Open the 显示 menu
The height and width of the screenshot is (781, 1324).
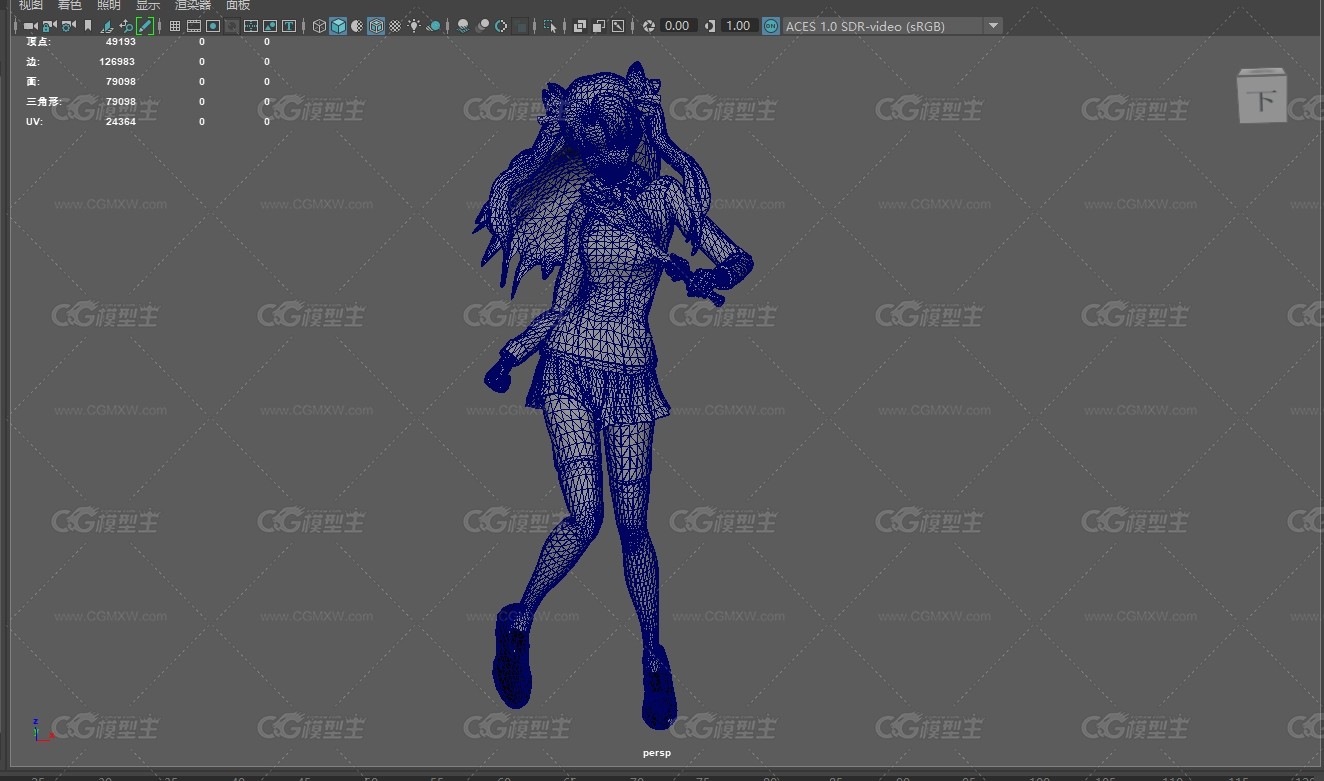click(x=148, y=5)
